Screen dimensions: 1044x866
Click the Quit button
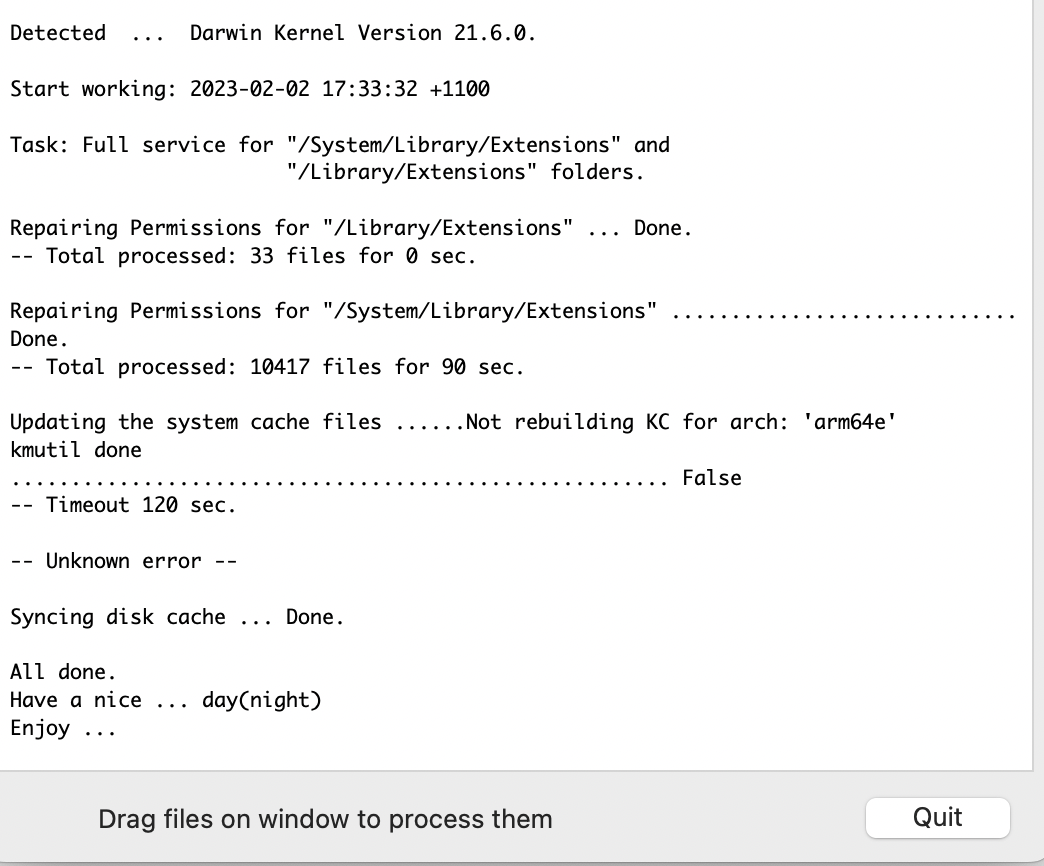937,817
